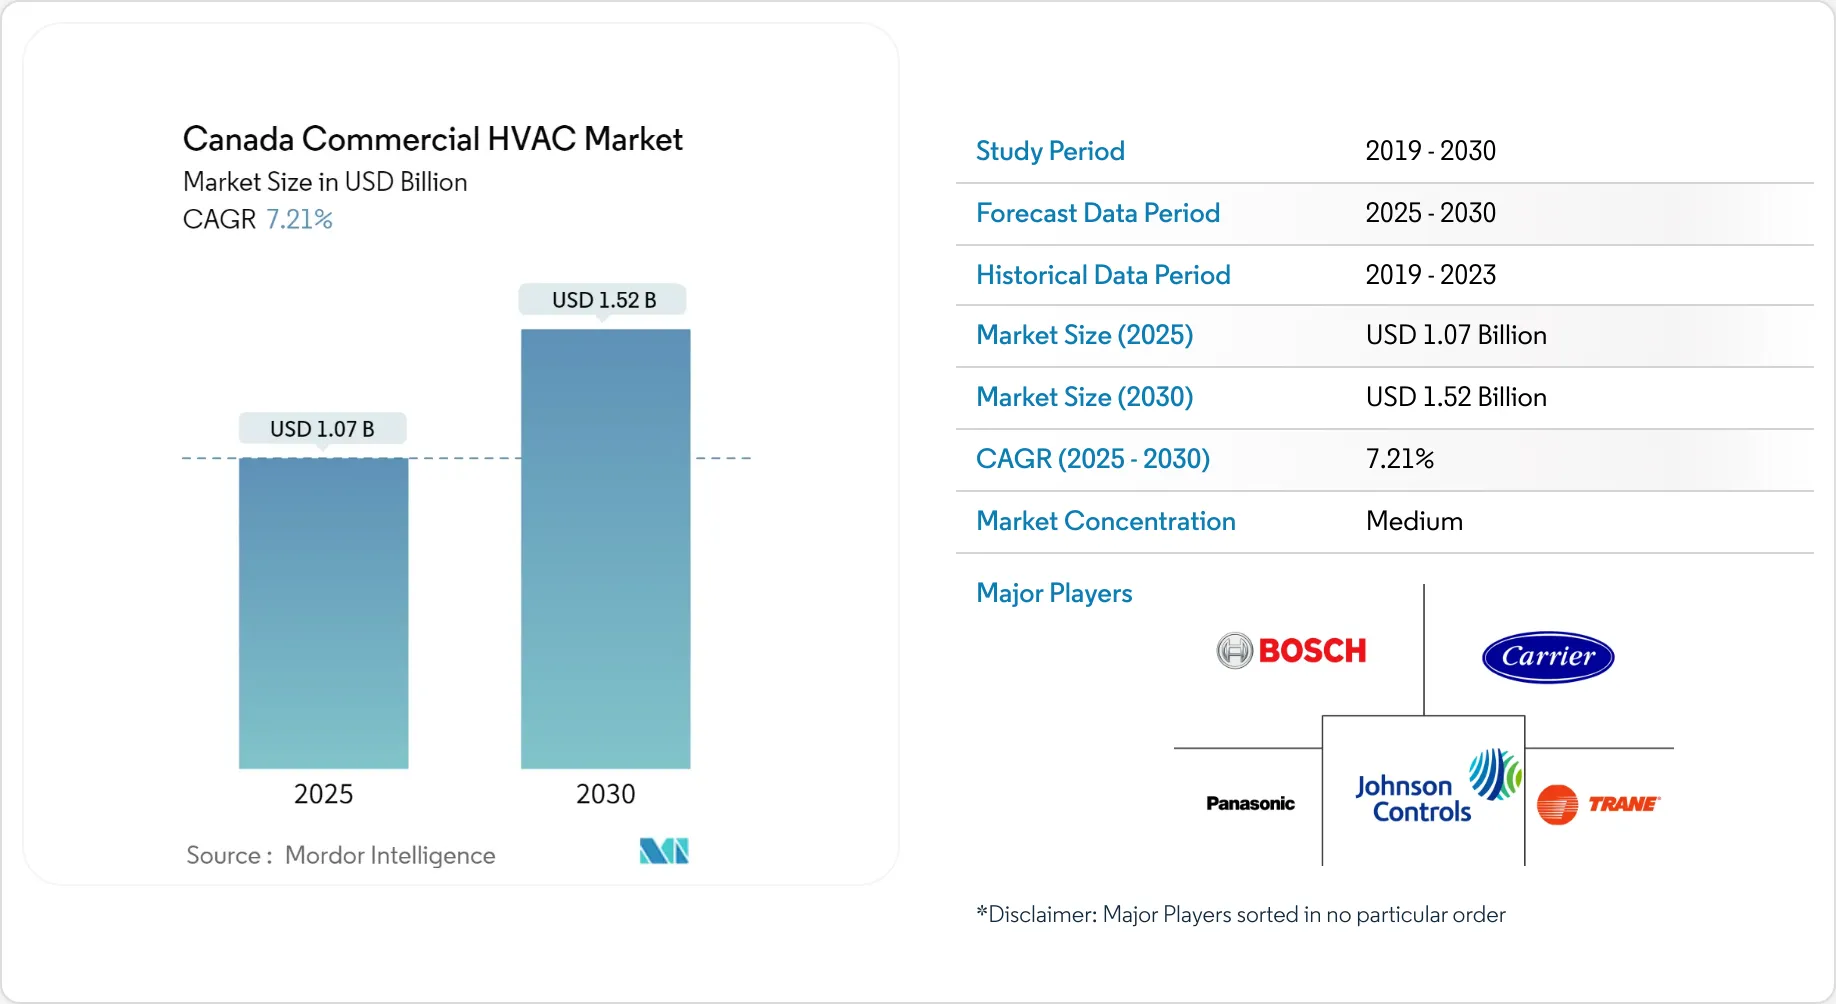Click the USD 1.52 B bar label
1836x1004 pixels.
tap(603, 300)
